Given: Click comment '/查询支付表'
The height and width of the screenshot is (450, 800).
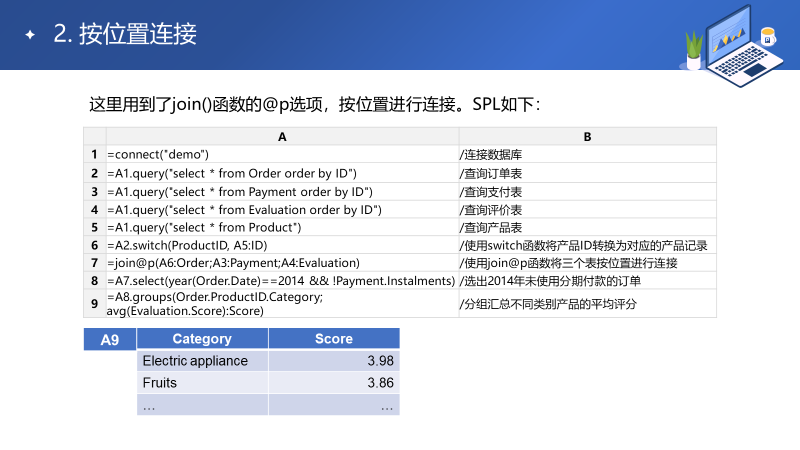Looking at the screenshot, I should (491, 192).
